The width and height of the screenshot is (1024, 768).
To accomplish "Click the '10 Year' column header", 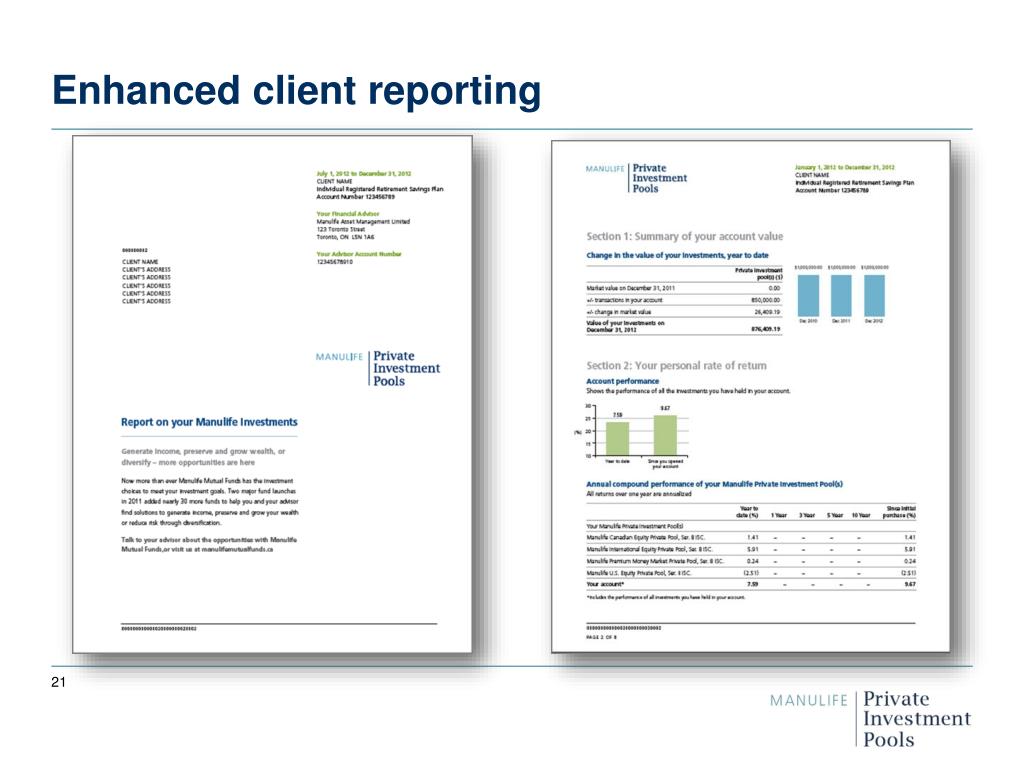I will click(x=861, y=515).
